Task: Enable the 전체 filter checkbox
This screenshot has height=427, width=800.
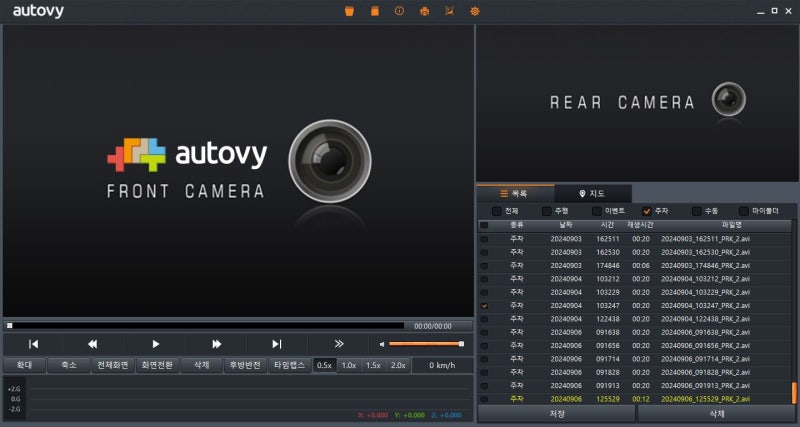Action: (x=496, y=211)
